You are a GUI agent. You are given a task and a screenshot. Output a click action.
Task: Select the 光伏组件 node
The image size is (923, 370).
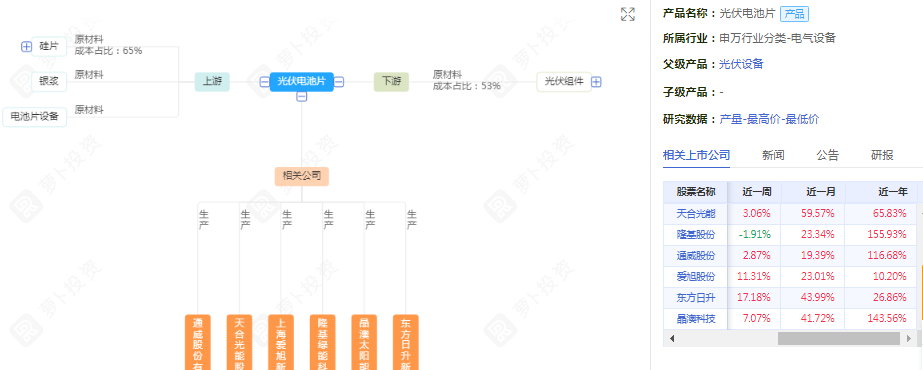click(564, 82)
